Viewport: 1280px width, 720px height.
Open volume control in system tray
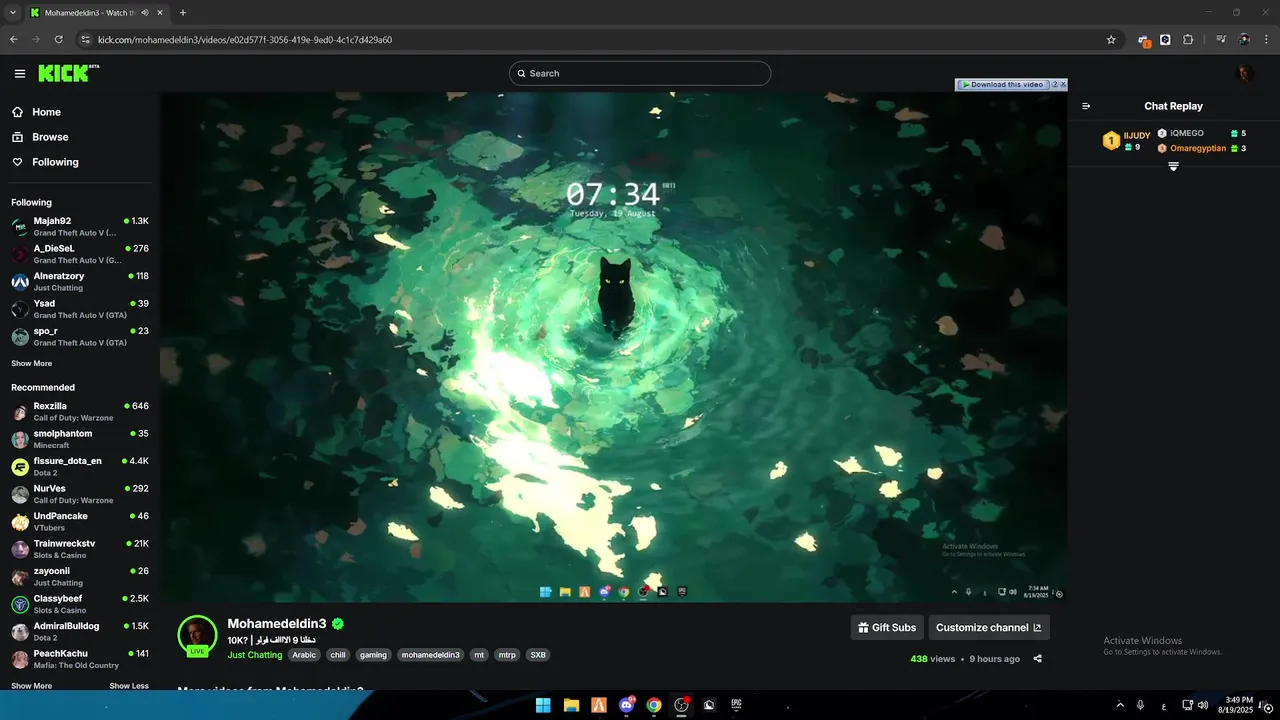[1201, 705]
